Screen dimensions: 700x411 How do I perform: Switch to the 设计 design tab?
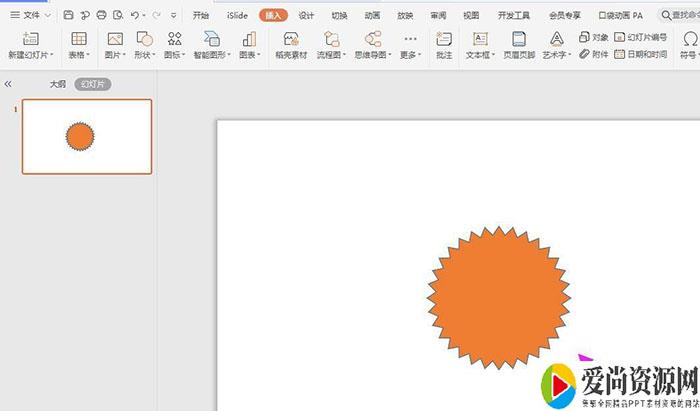[306, 16]
